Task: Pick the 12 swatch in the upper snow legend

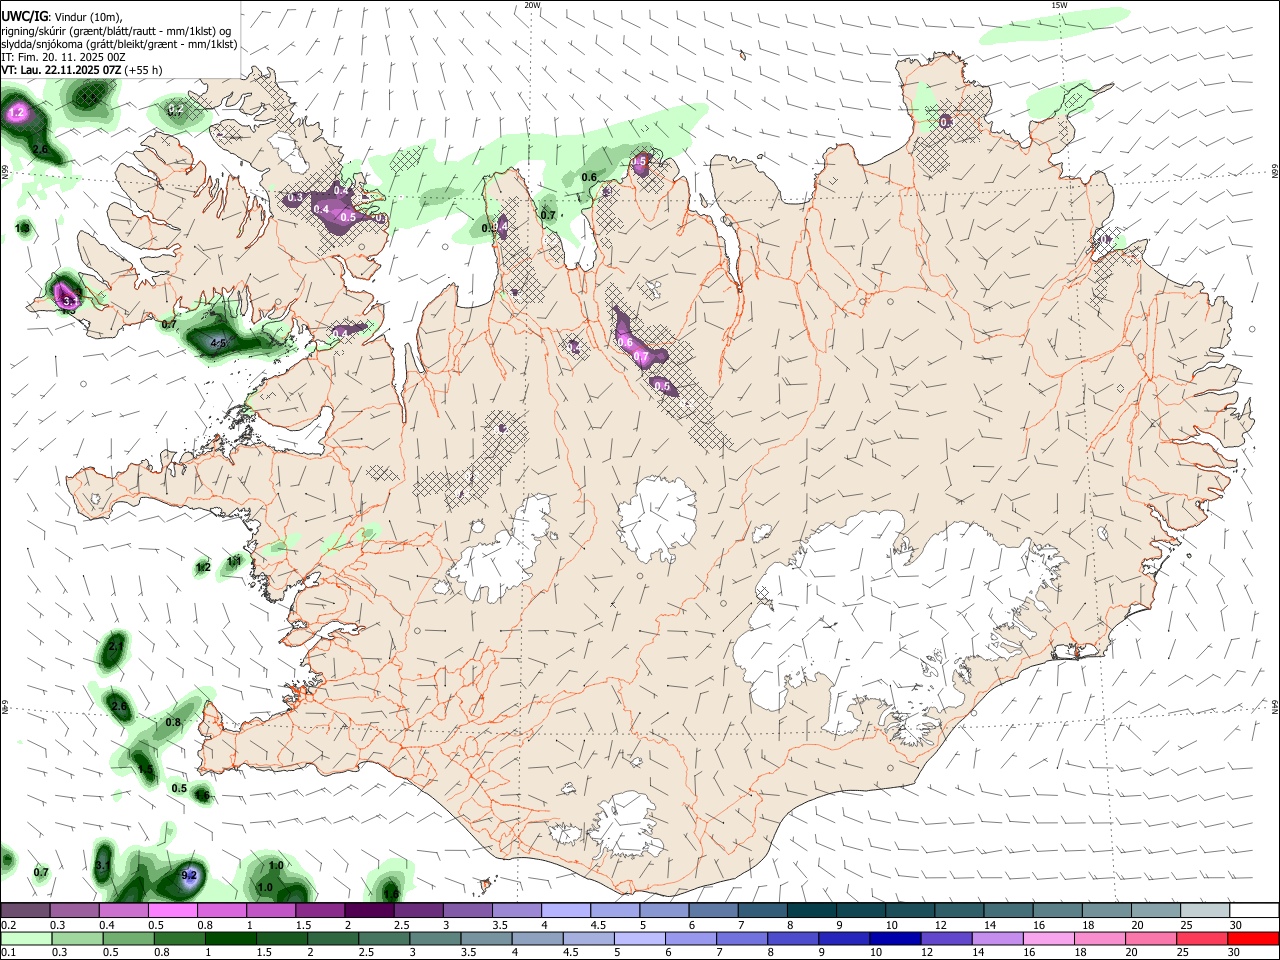Action: click(x=958, y=910)
